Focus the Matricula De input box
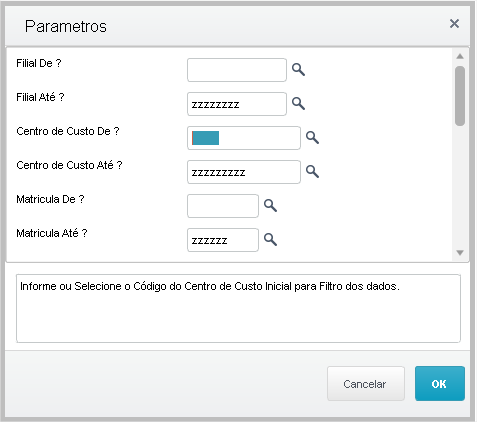477x422 pixels. point(223,206)
